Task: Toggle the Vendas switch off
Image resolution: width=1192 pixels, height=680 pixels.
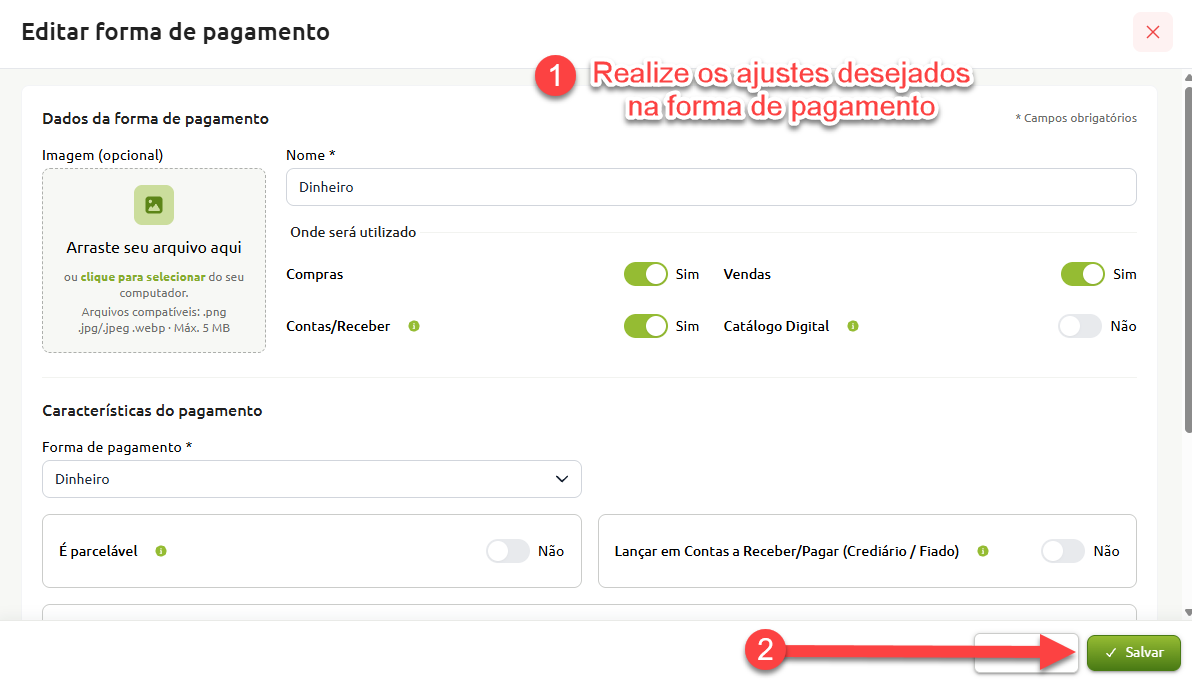Action: (x=1083, y=274)
